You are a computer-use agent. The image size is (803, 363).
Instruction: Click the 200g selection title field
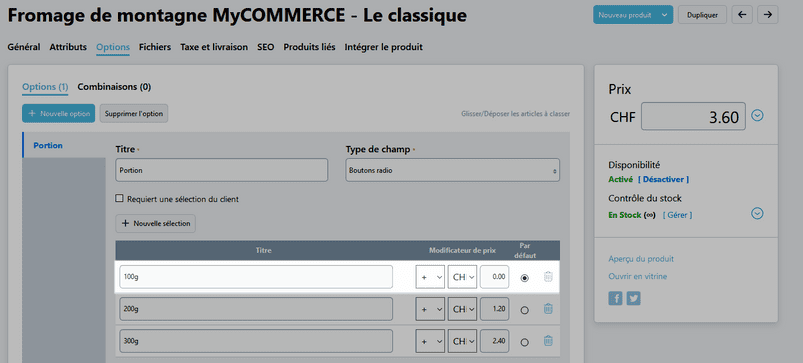click(256, 309)
